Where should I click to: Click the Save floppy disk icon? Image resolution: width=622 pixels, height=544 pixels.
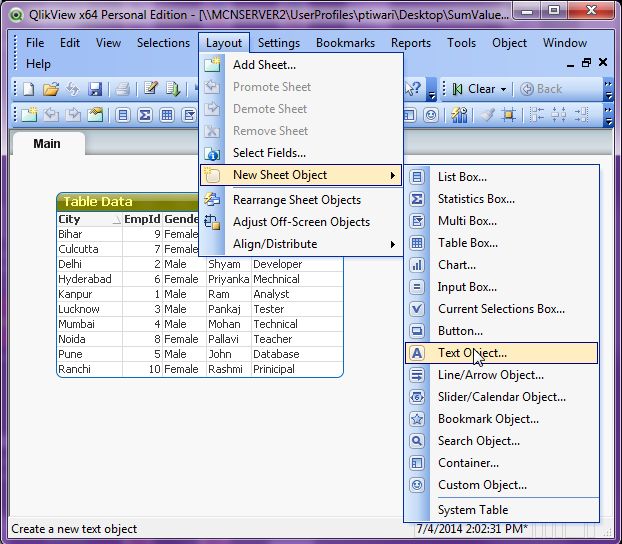[x=95, y=89]
